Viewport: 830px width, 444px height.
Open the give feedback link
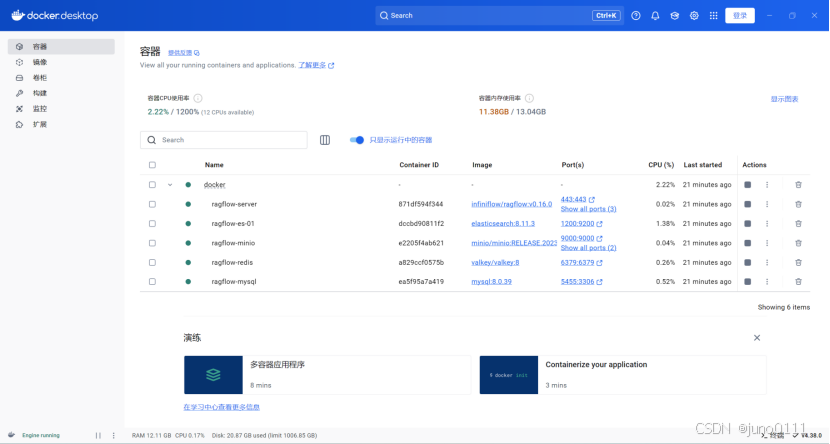[184, 53]
